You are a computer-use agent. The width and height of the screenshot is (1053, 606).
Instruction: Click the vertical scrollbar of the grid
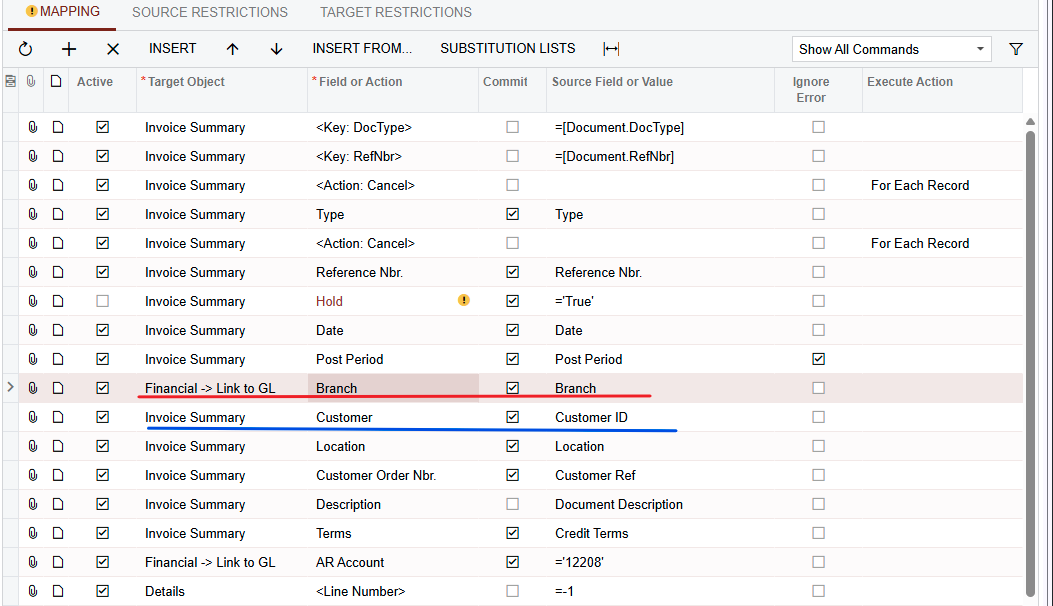[1030, 363]
